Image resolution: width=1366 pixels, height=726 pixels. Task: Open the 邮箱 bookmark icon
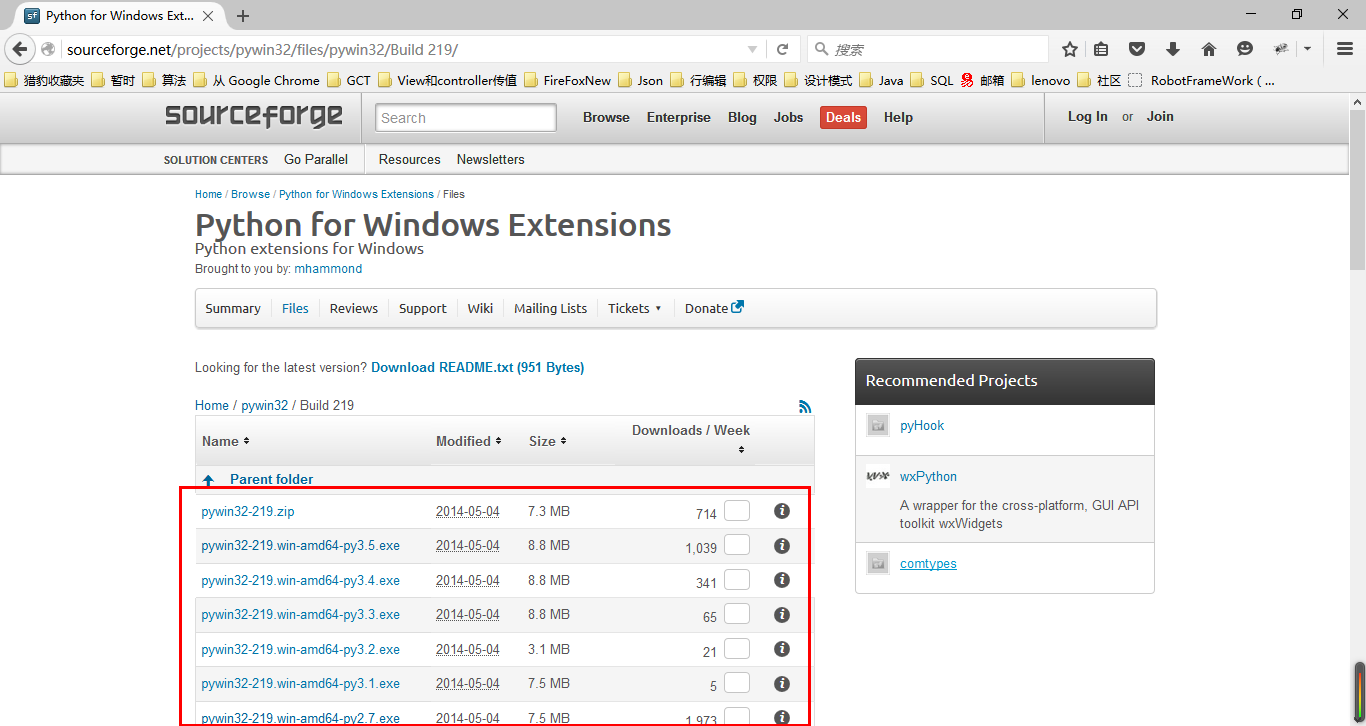coord(967,80)
